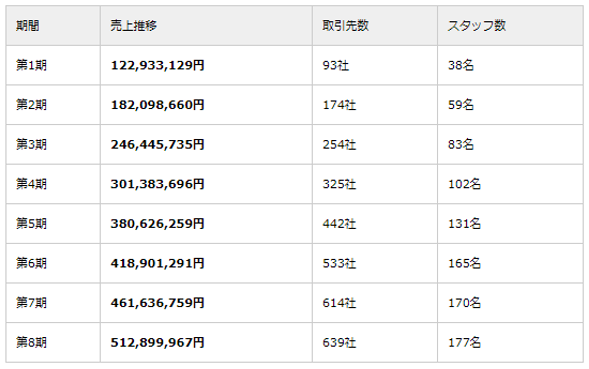589x369 pixels.
Task: Select staff count 165名
Action: (464, 263)
